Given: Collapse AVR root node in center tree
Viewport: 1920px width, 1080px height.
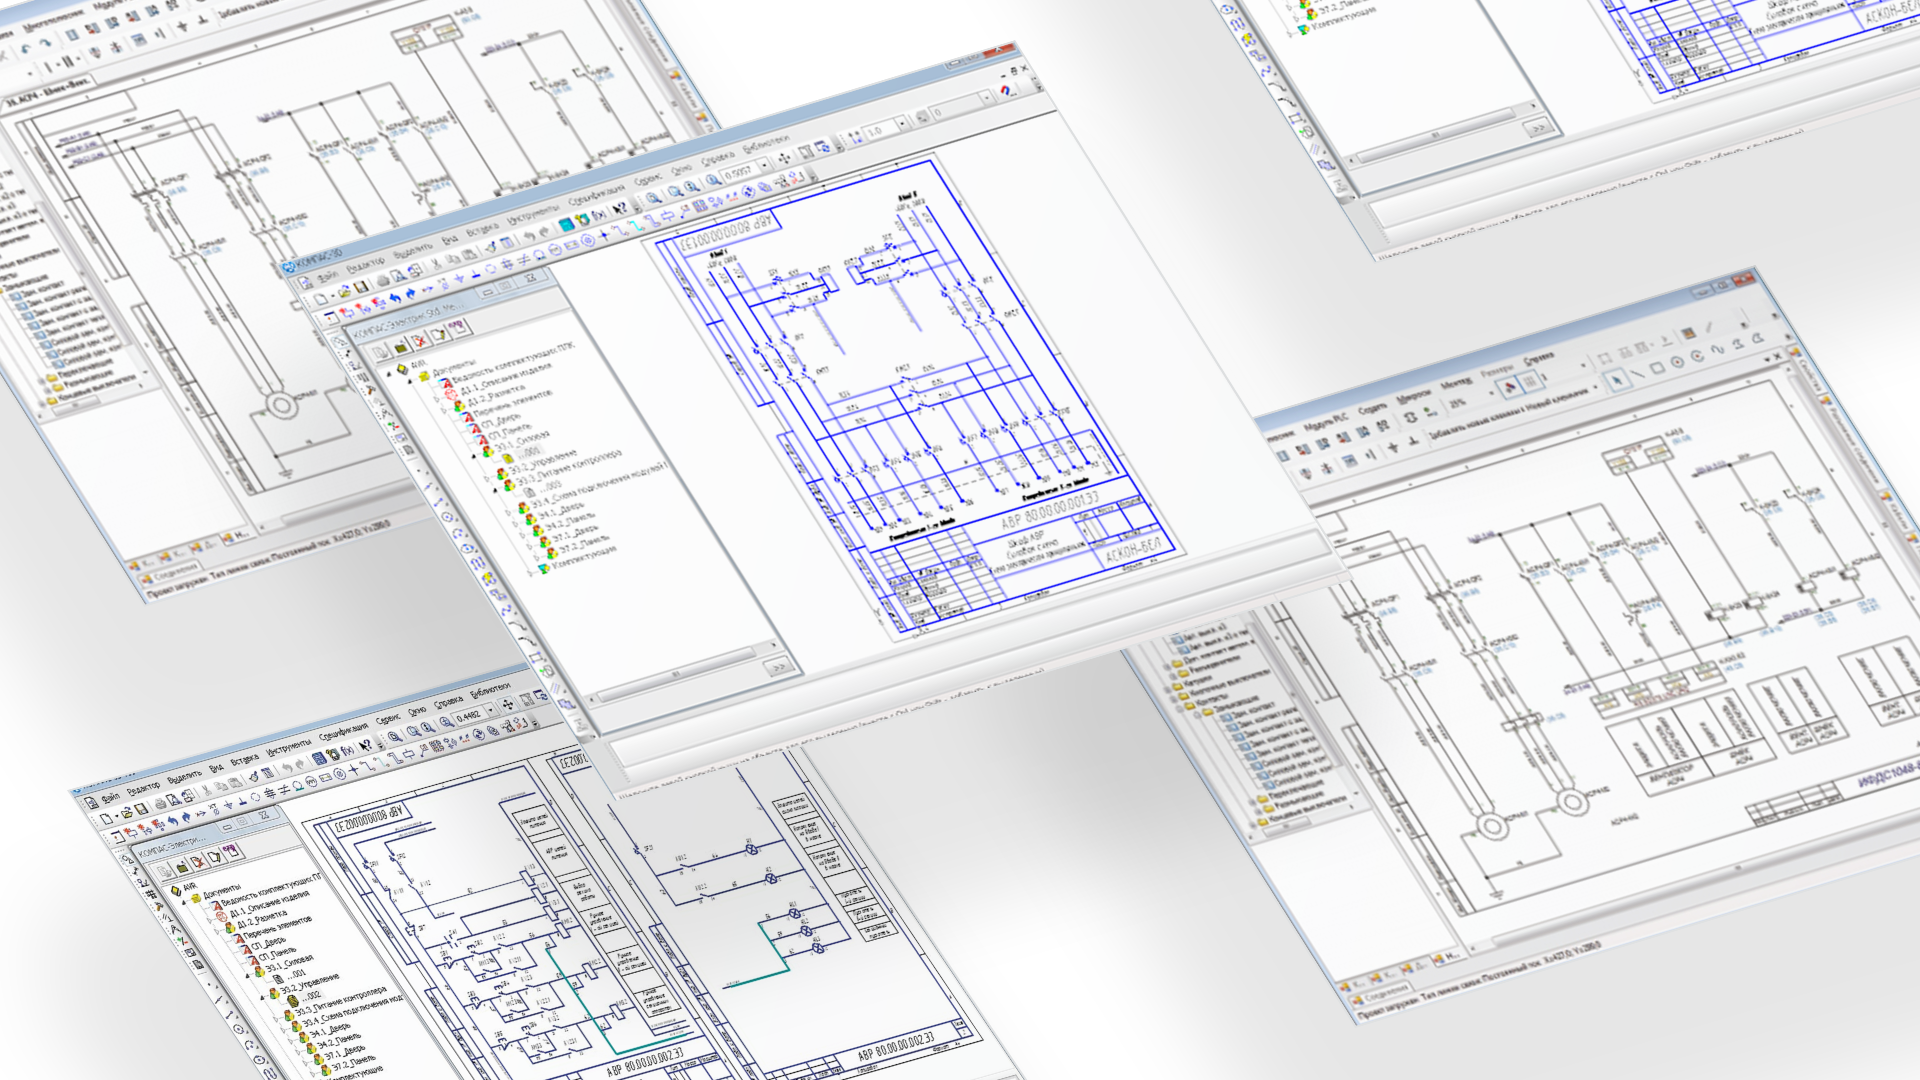Looking at the screenshot, I should click(x=389, y=374).
